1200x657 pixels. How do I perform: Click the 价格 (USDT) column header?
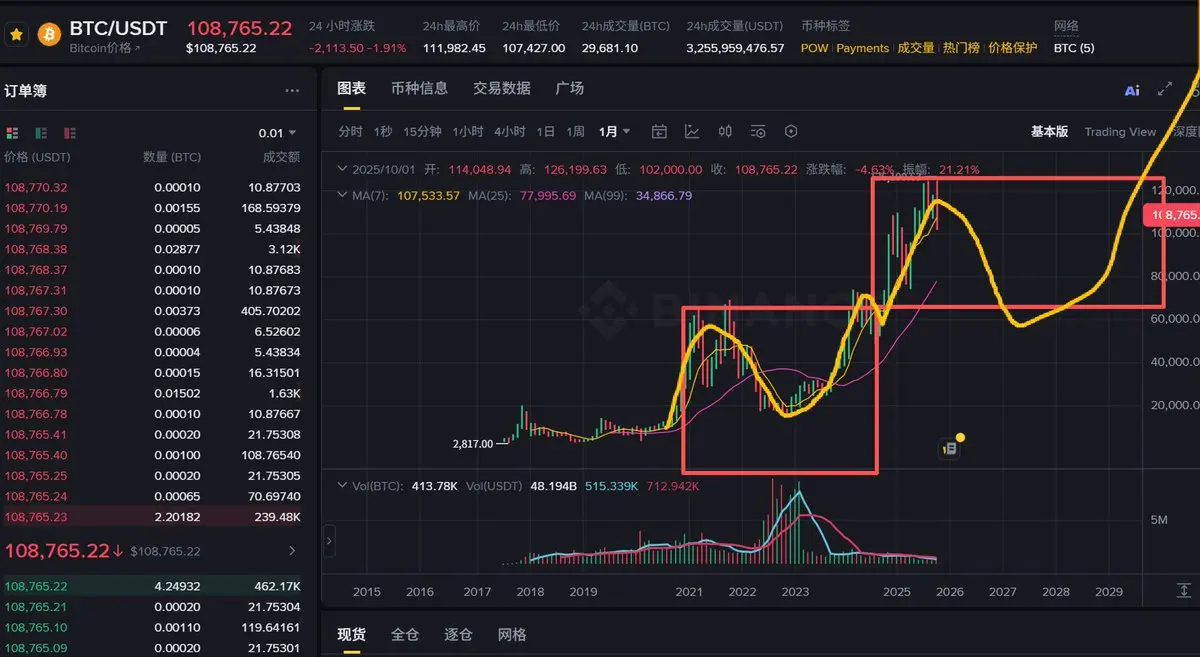[x=37, y=157]
